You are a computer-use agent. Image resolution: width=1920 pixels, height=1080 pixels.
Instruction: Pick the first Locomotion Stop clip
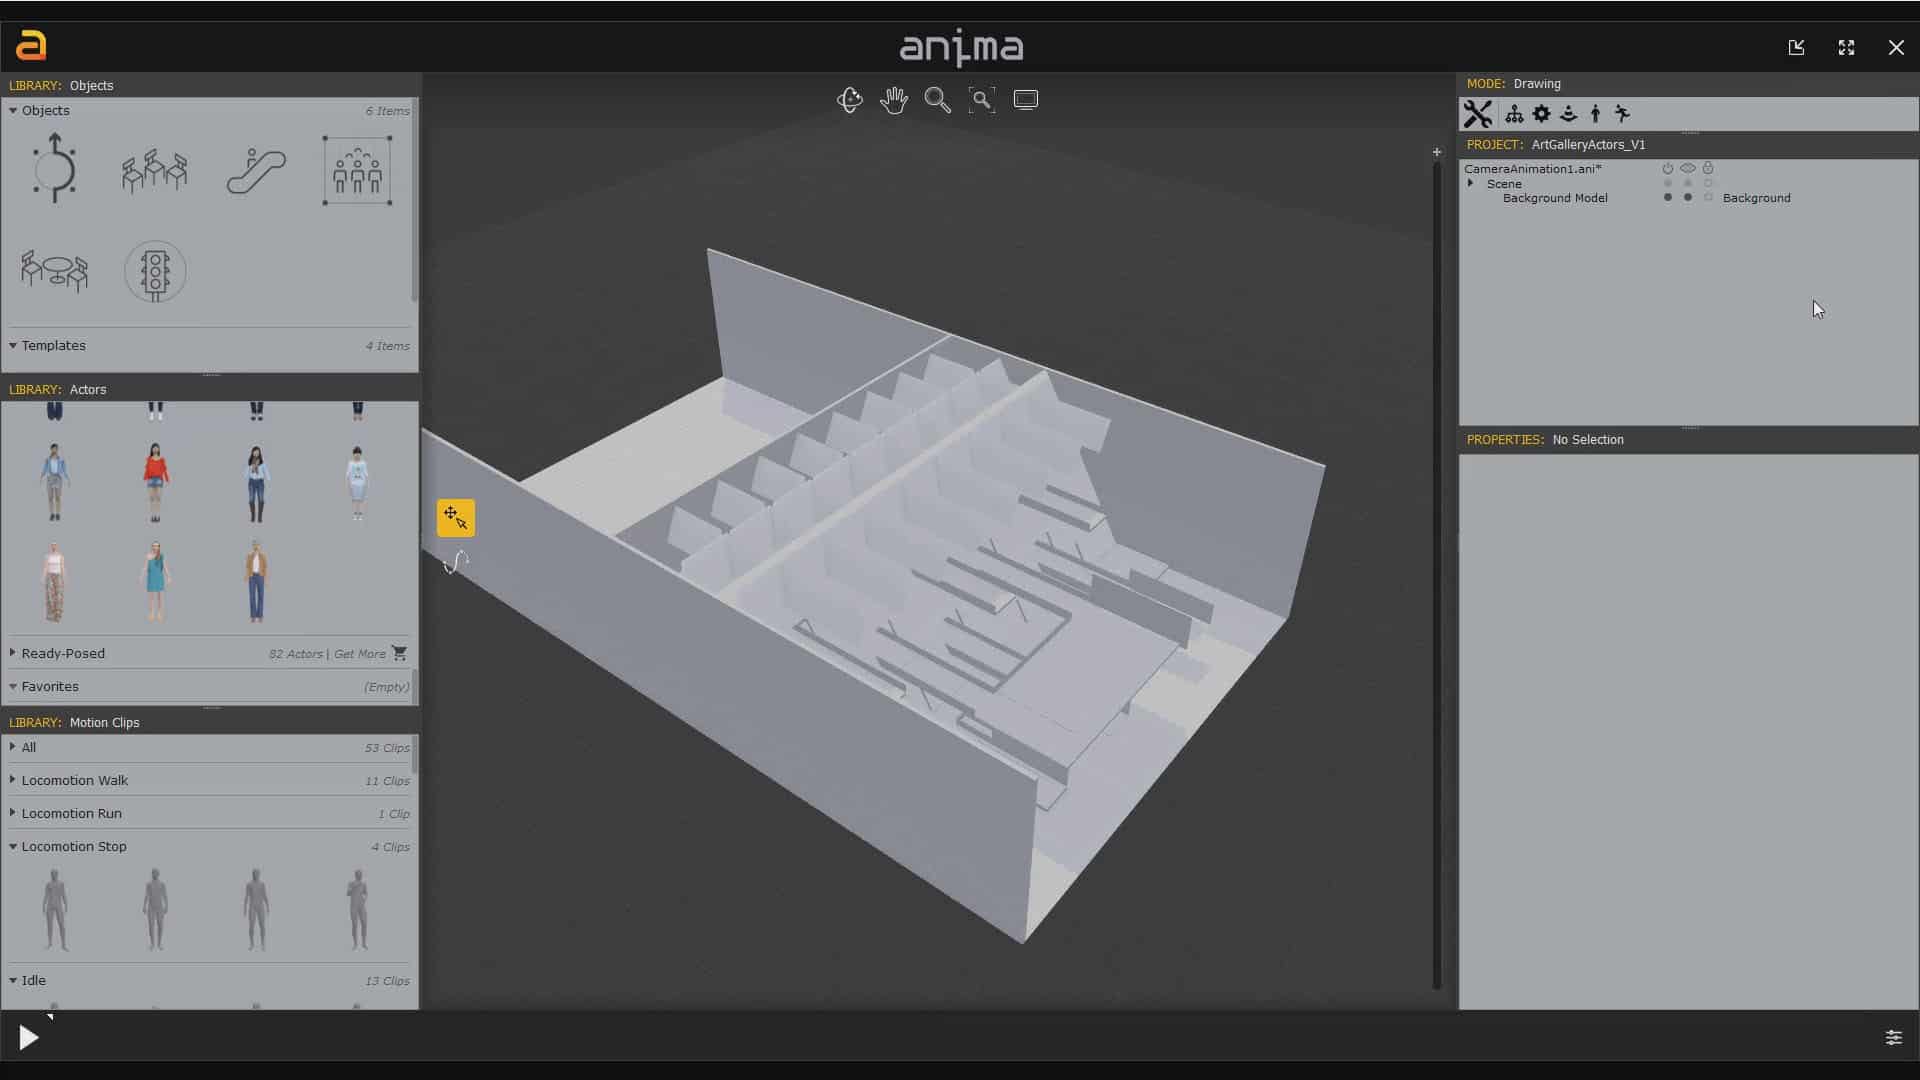(55, 909)
